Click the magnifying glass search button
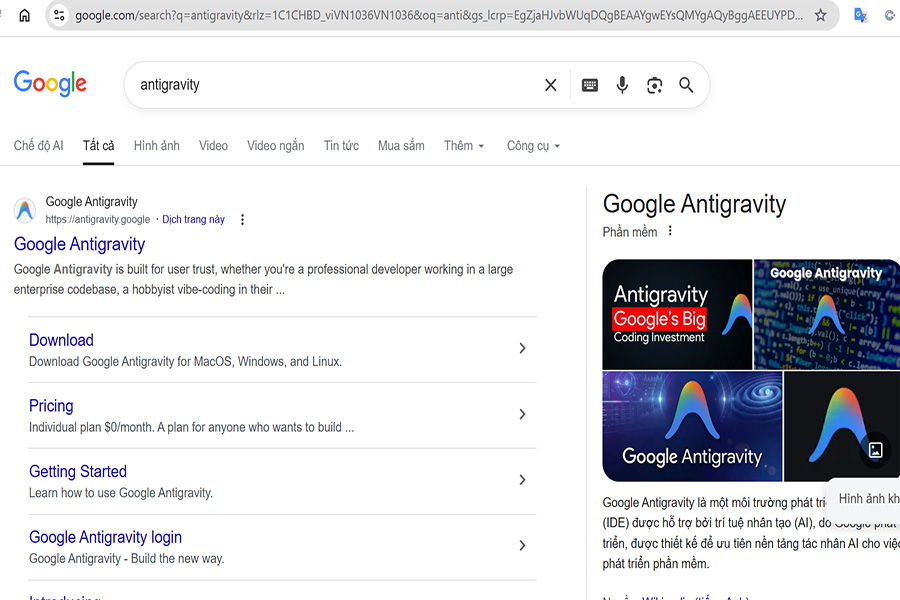Screen dimensions: 900x600 tap(686, 85)
